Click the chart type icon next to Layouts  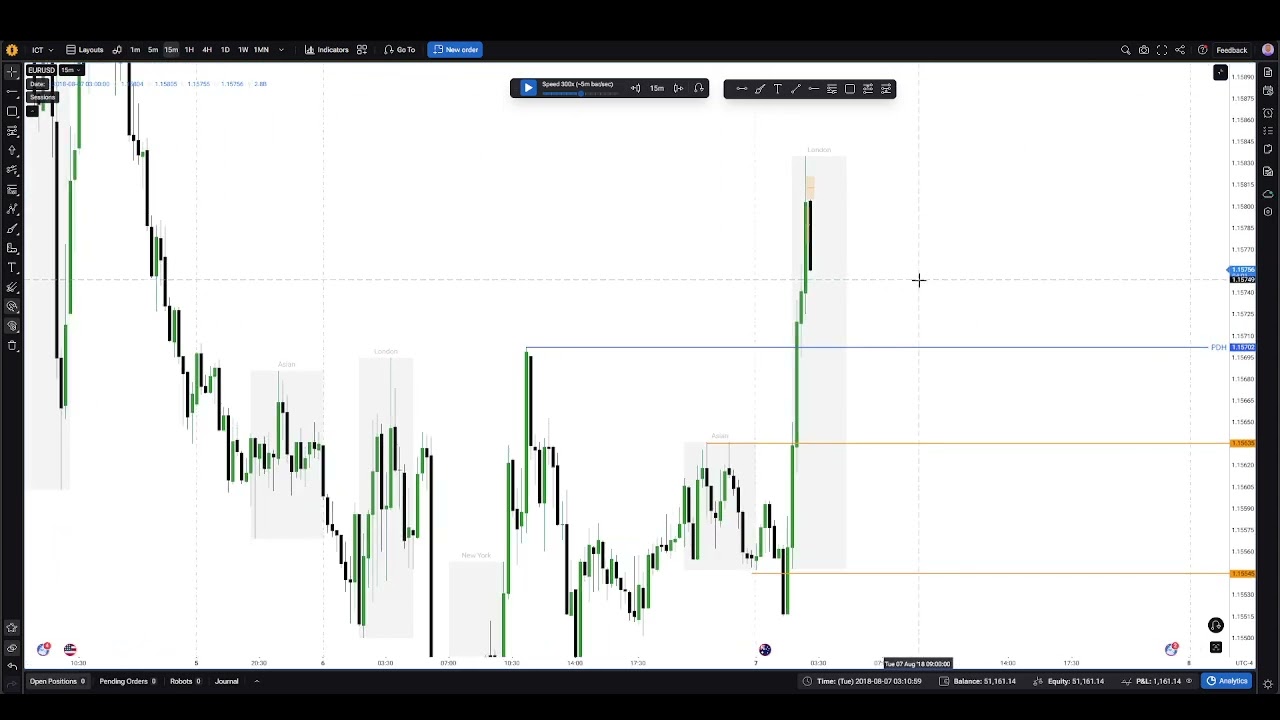(x=117, y=50)
